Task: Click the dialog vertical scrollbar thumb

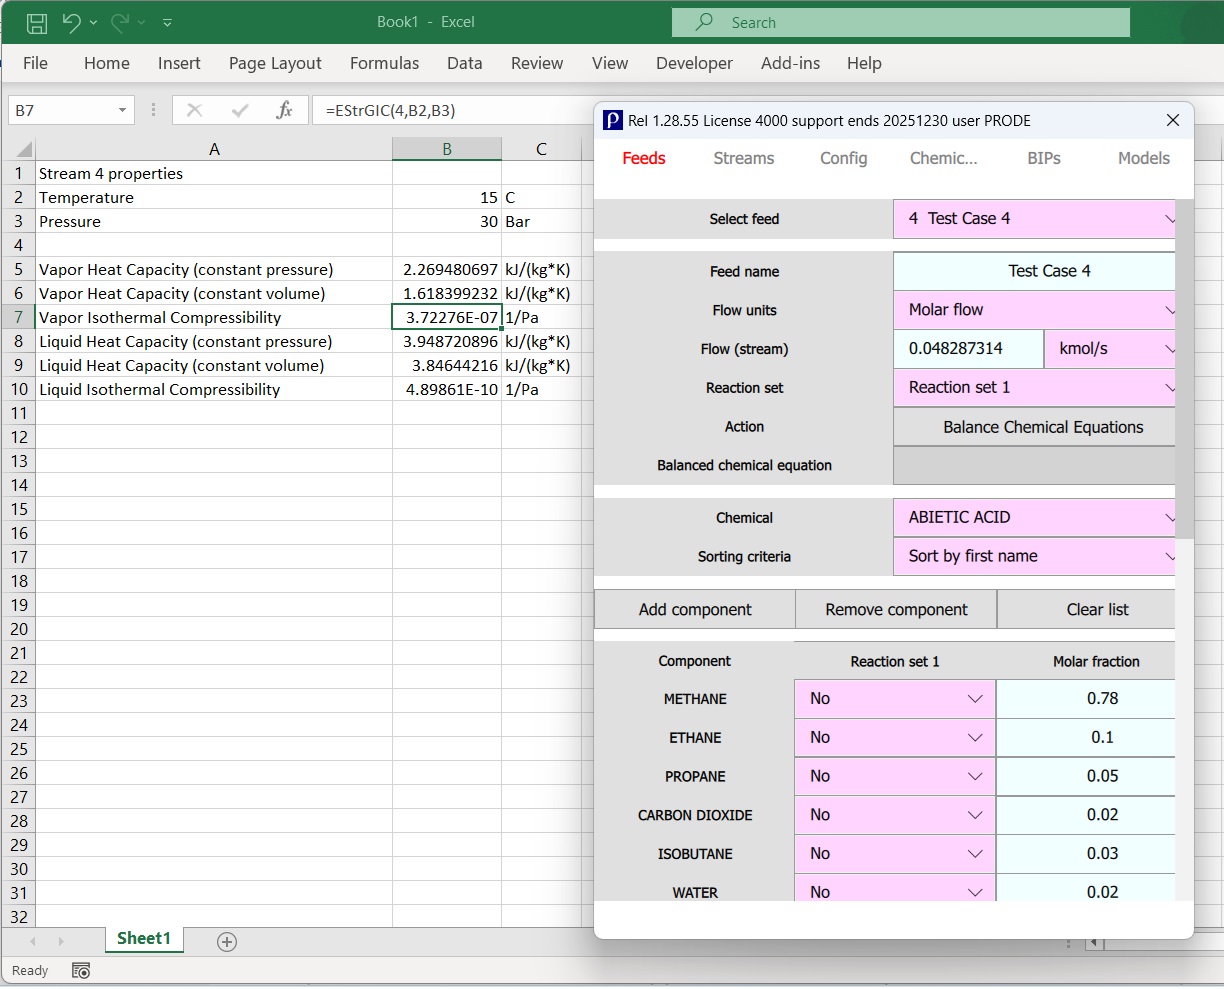Action: coord(1184,369)
